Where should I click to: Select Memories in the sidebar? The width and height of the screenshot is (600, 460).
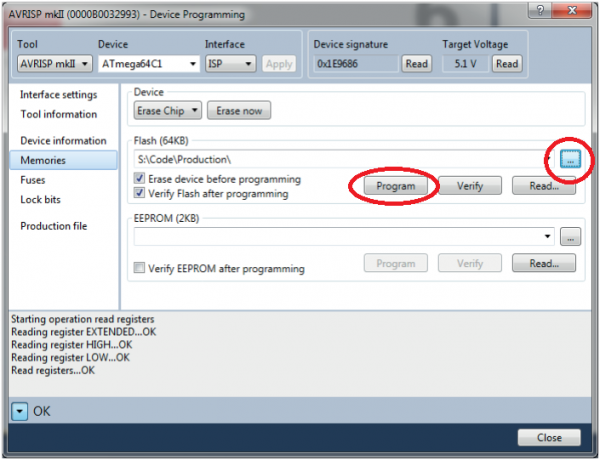64,160
